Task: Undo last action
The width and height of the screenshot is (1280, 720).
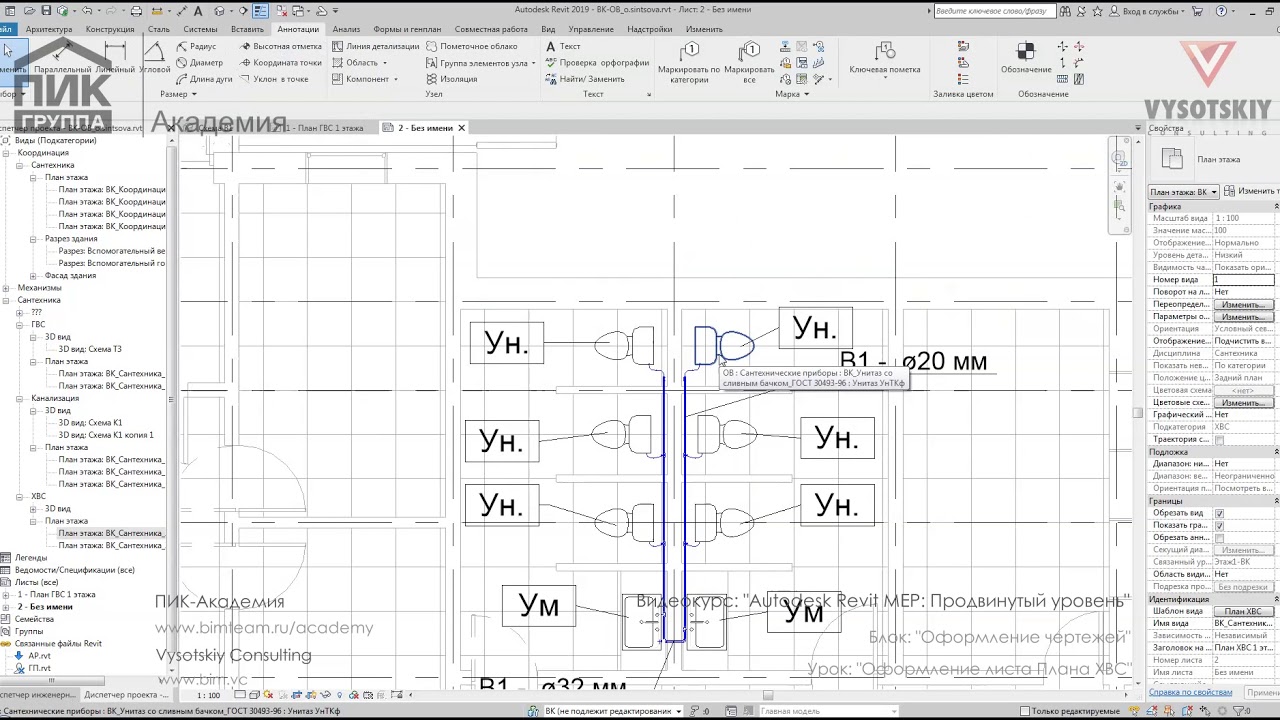Action: (x=88, y=11)
